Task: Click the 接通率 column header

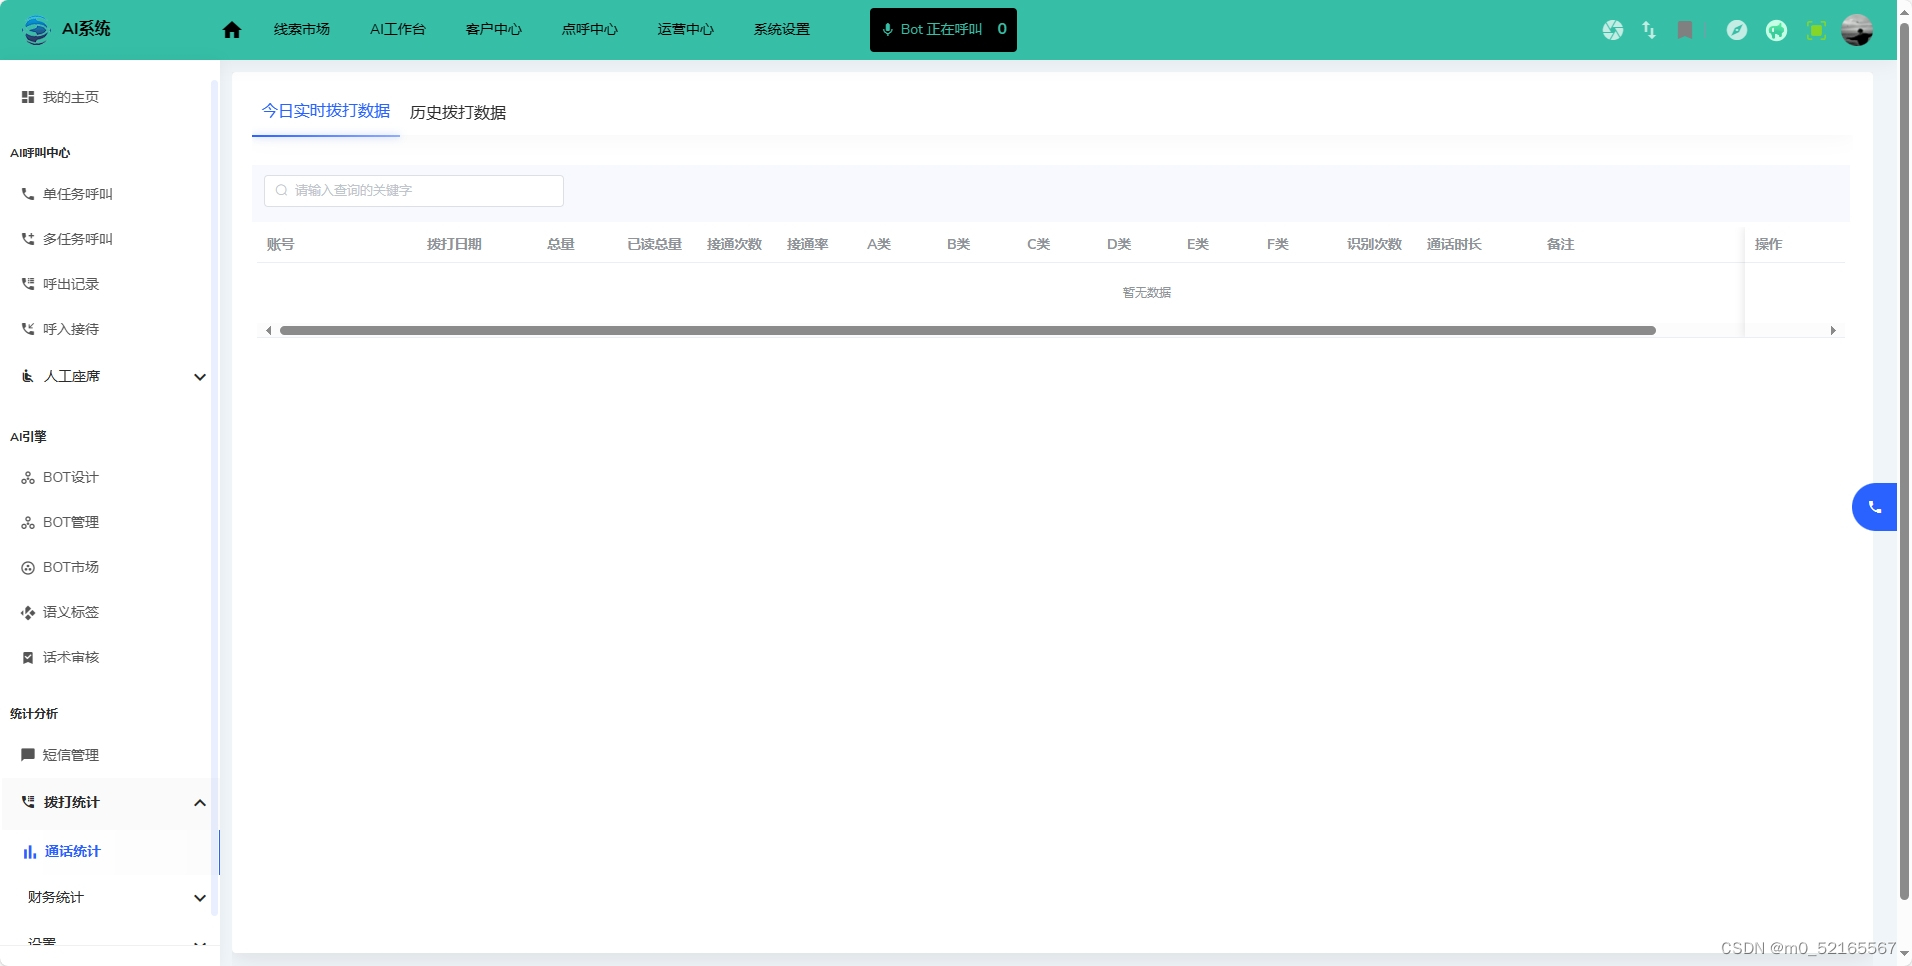Action: click(807, 244)
